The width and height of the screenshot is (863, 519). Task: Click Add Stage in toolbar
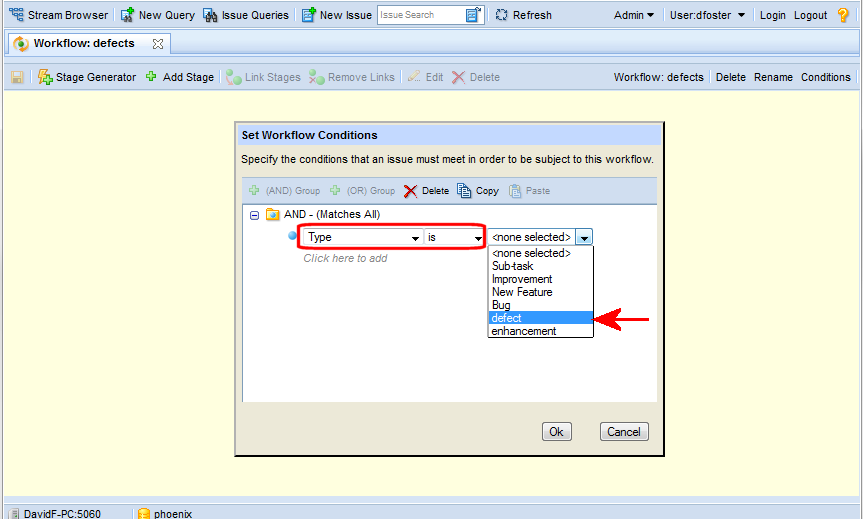tap(179, 77)
